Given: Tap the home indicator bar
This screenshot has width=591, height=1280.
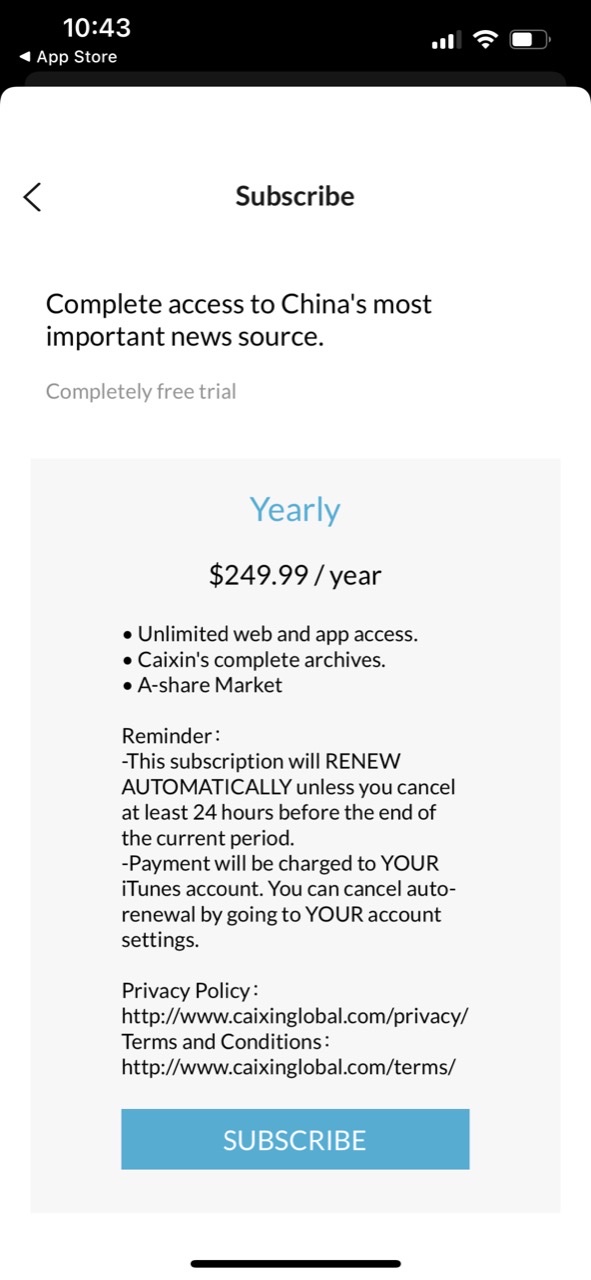Looking at the screenshot, I should (x=296, y=1264).
